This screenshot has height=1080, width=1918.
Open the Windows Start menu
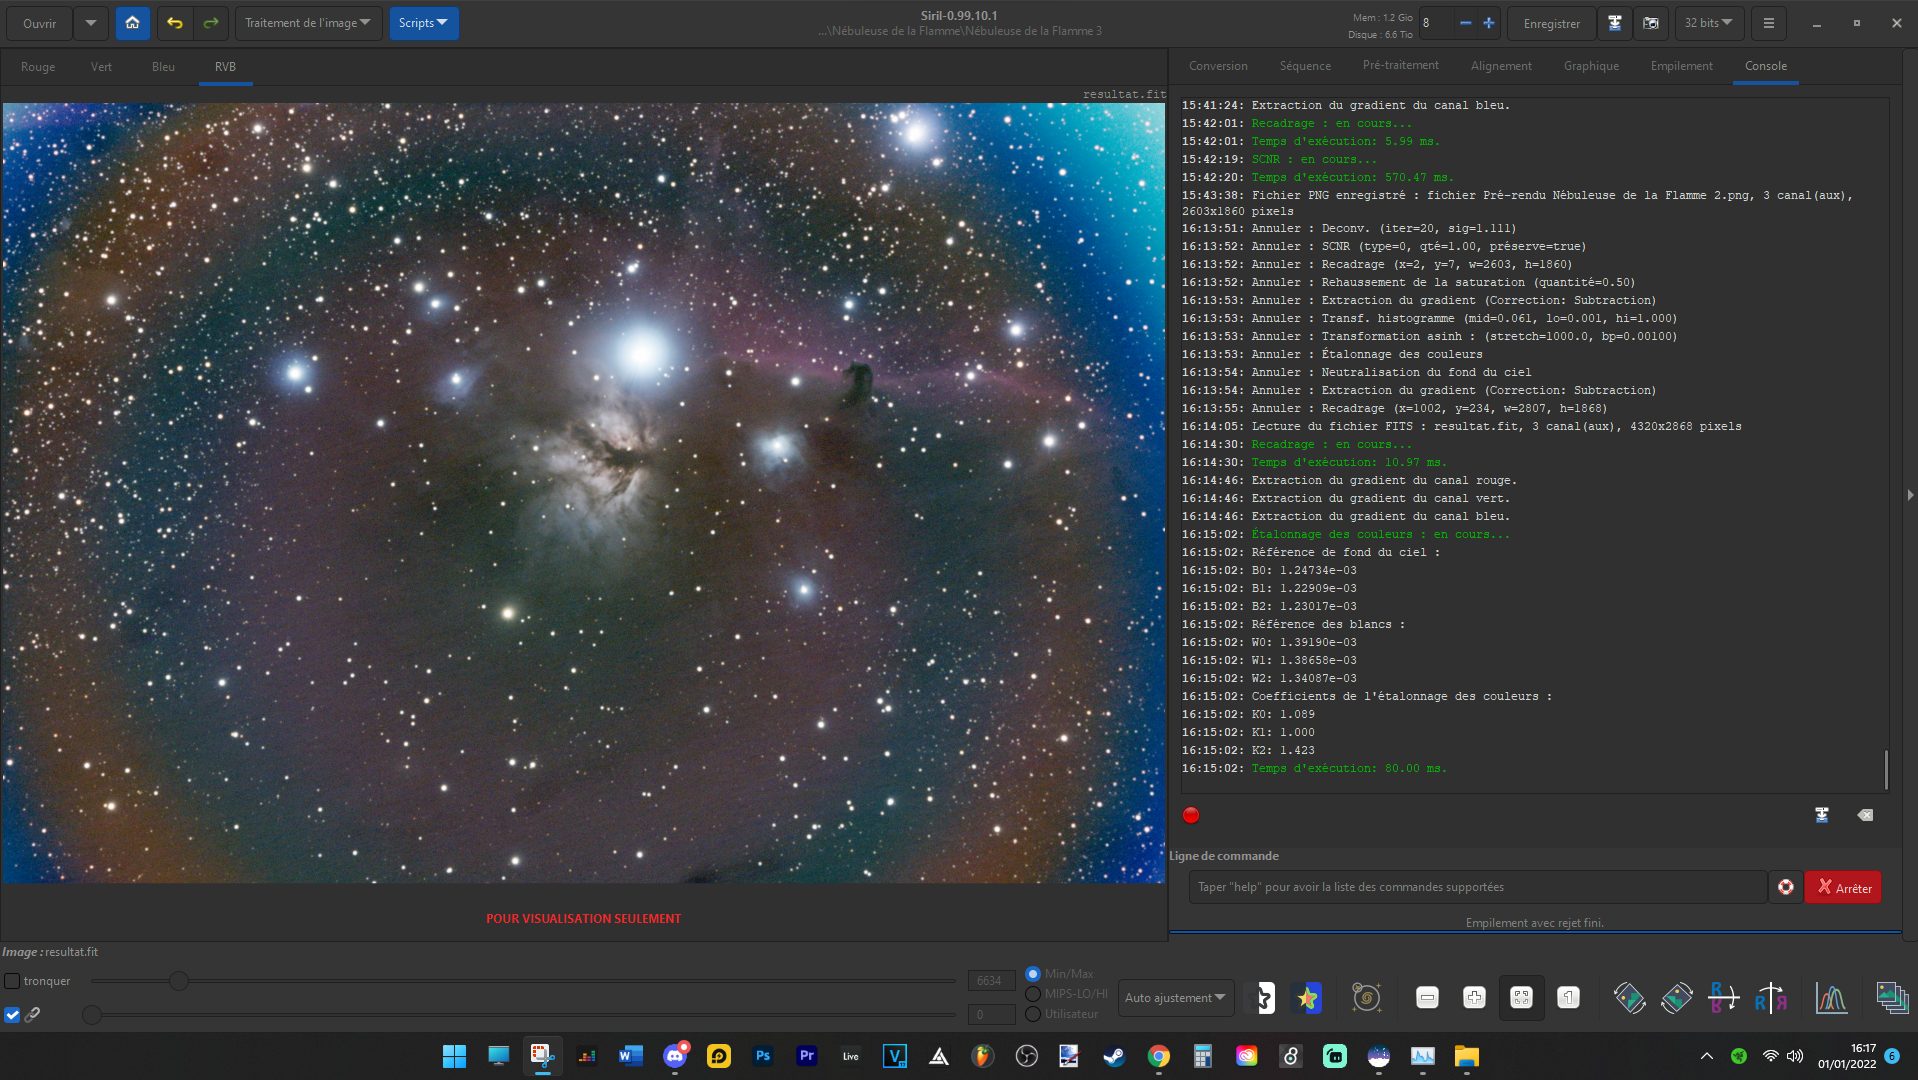tap(454, 1056)
